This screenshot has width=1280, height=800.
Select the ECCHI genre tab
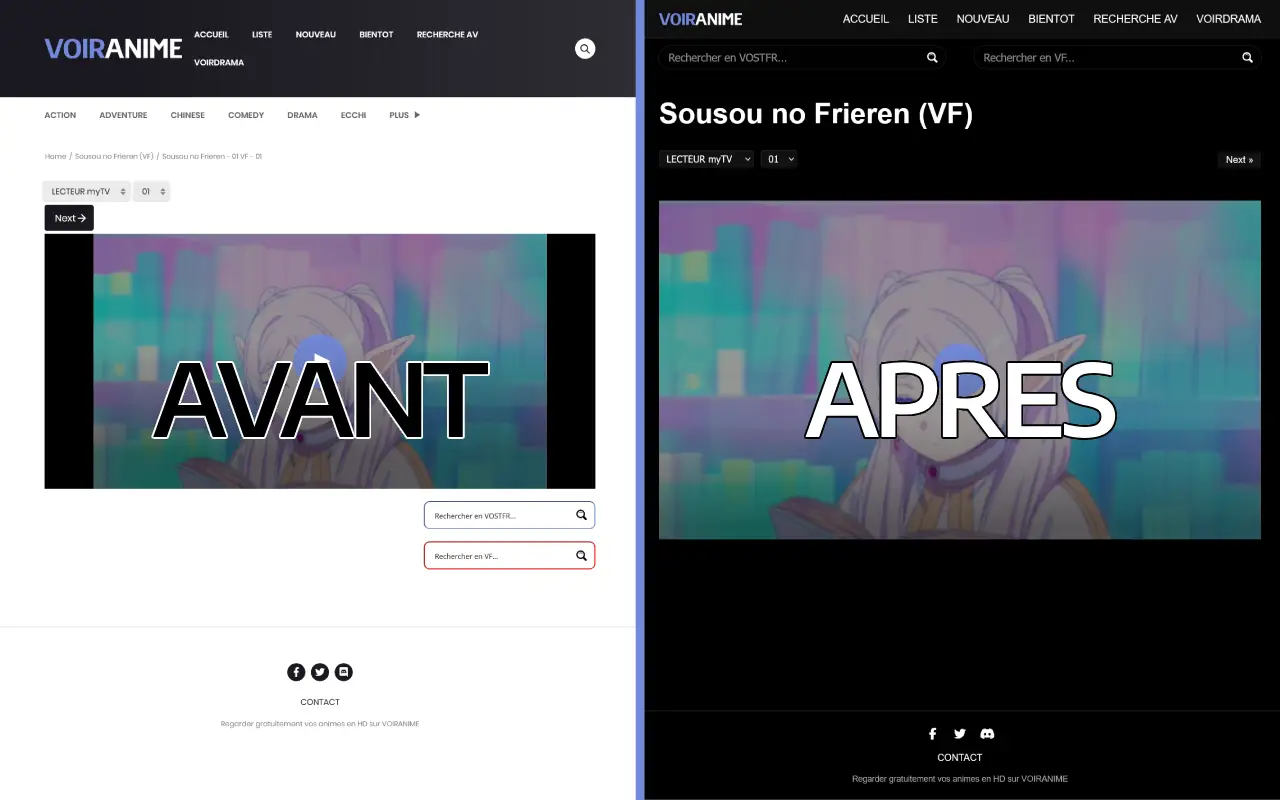pos(353,115)
